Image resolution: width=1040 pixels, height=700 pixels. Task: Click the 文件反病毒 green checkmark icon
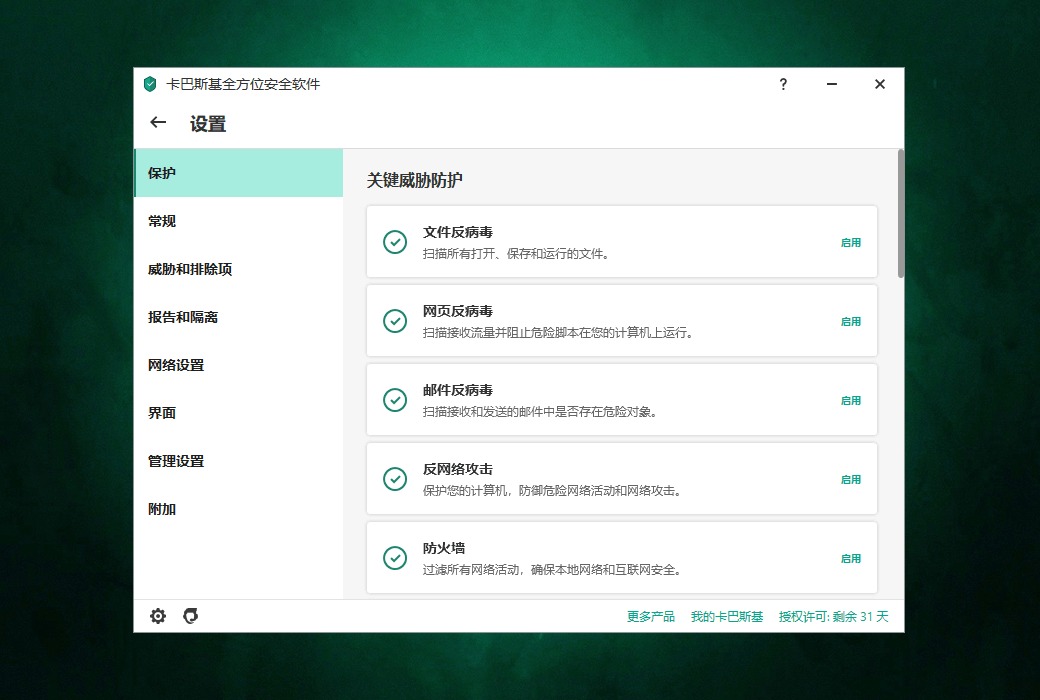click(395, 242)
